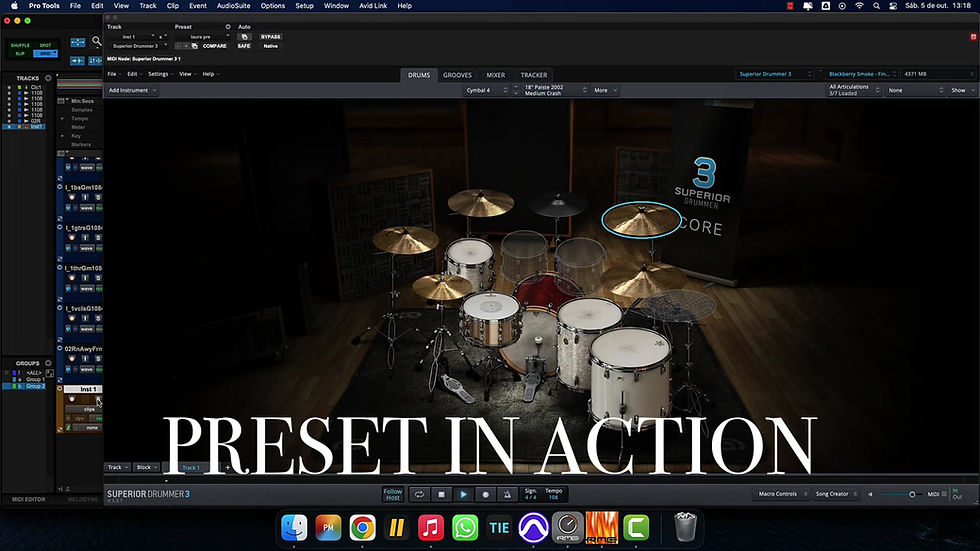Open the None dropdown next to Show
Screen dimensions: 980x551
tap(914, 90)
